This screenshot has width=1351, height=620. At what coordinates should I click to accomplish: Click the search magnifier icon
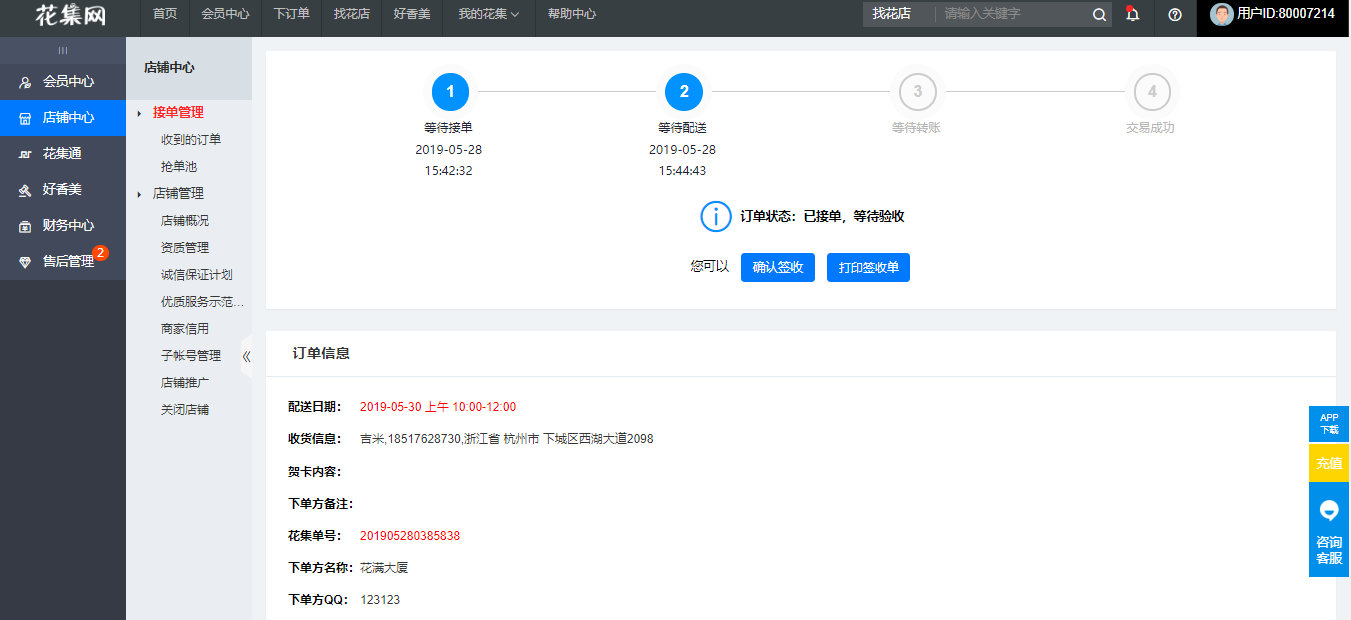coord(1099,14)
